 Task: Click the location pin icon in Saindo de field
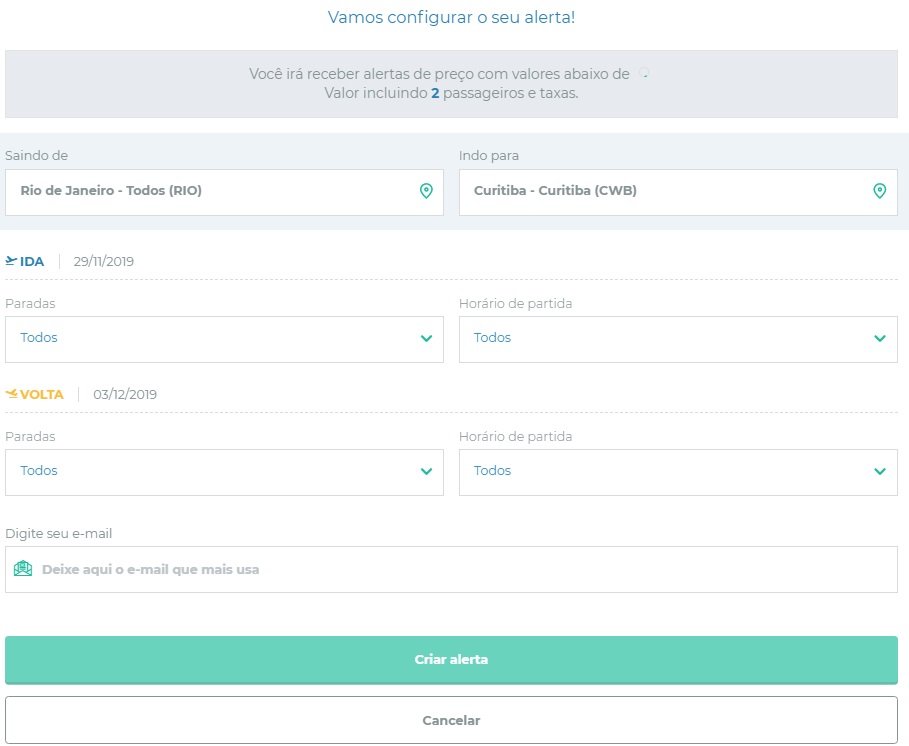(x=426, y=191)
